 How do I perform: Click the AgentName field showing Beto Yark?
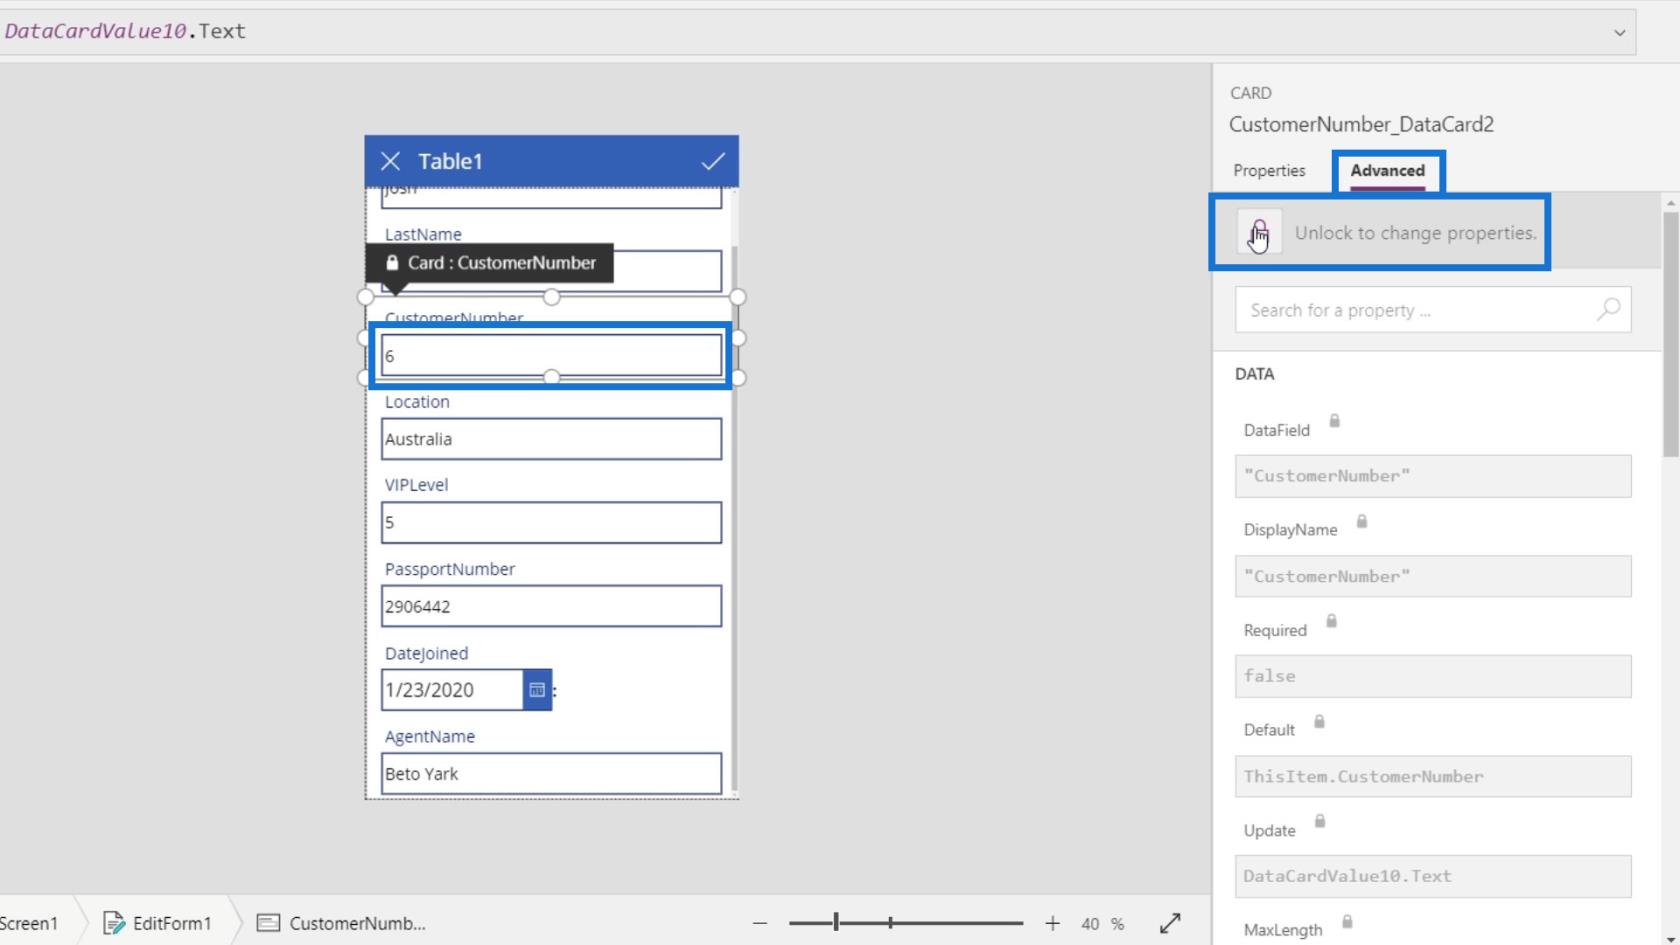point(551,774)
